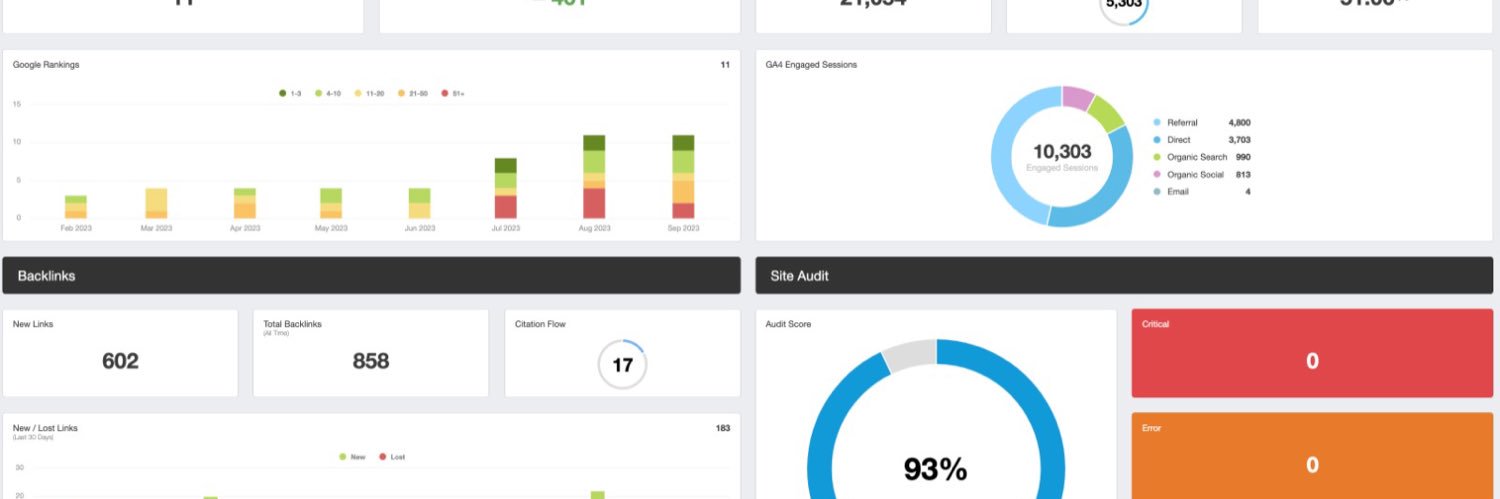Viewport: 1500px width, 499px height.
Task: Click the Jul 2023 axis label
Action: pos(506,228)
